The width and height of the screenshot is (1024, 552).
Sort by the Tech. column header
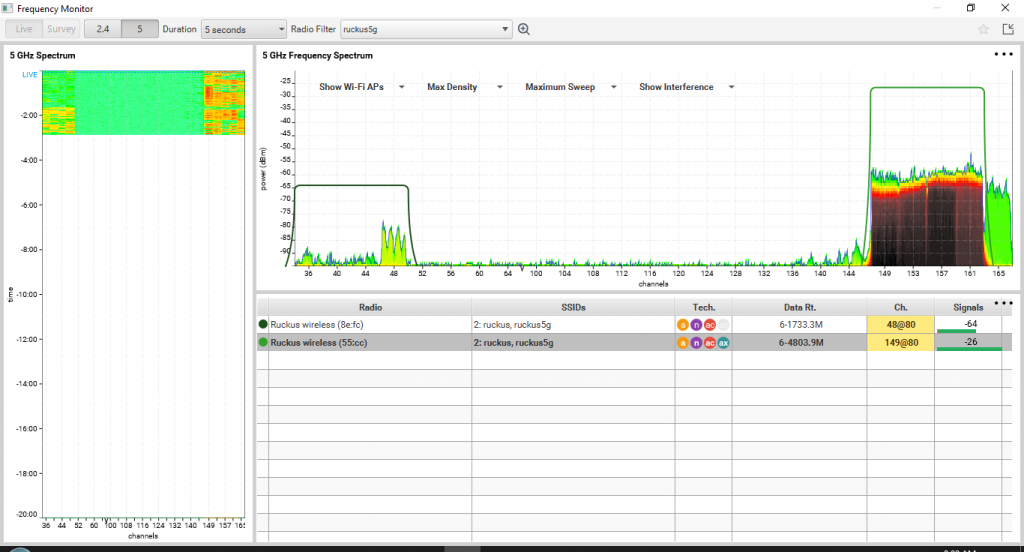pyautogui.click(x=703, y=307)
